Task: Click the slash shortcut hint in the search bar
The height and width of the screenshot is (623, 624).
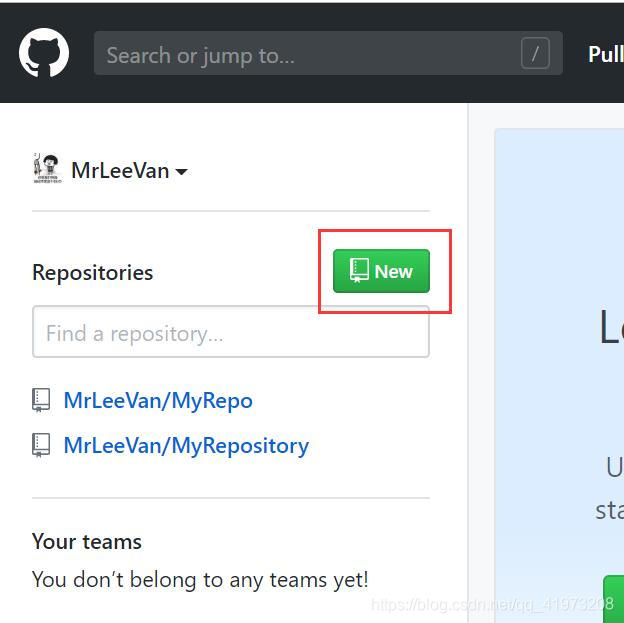Action: pyautogui.click(x=535, y=53)
